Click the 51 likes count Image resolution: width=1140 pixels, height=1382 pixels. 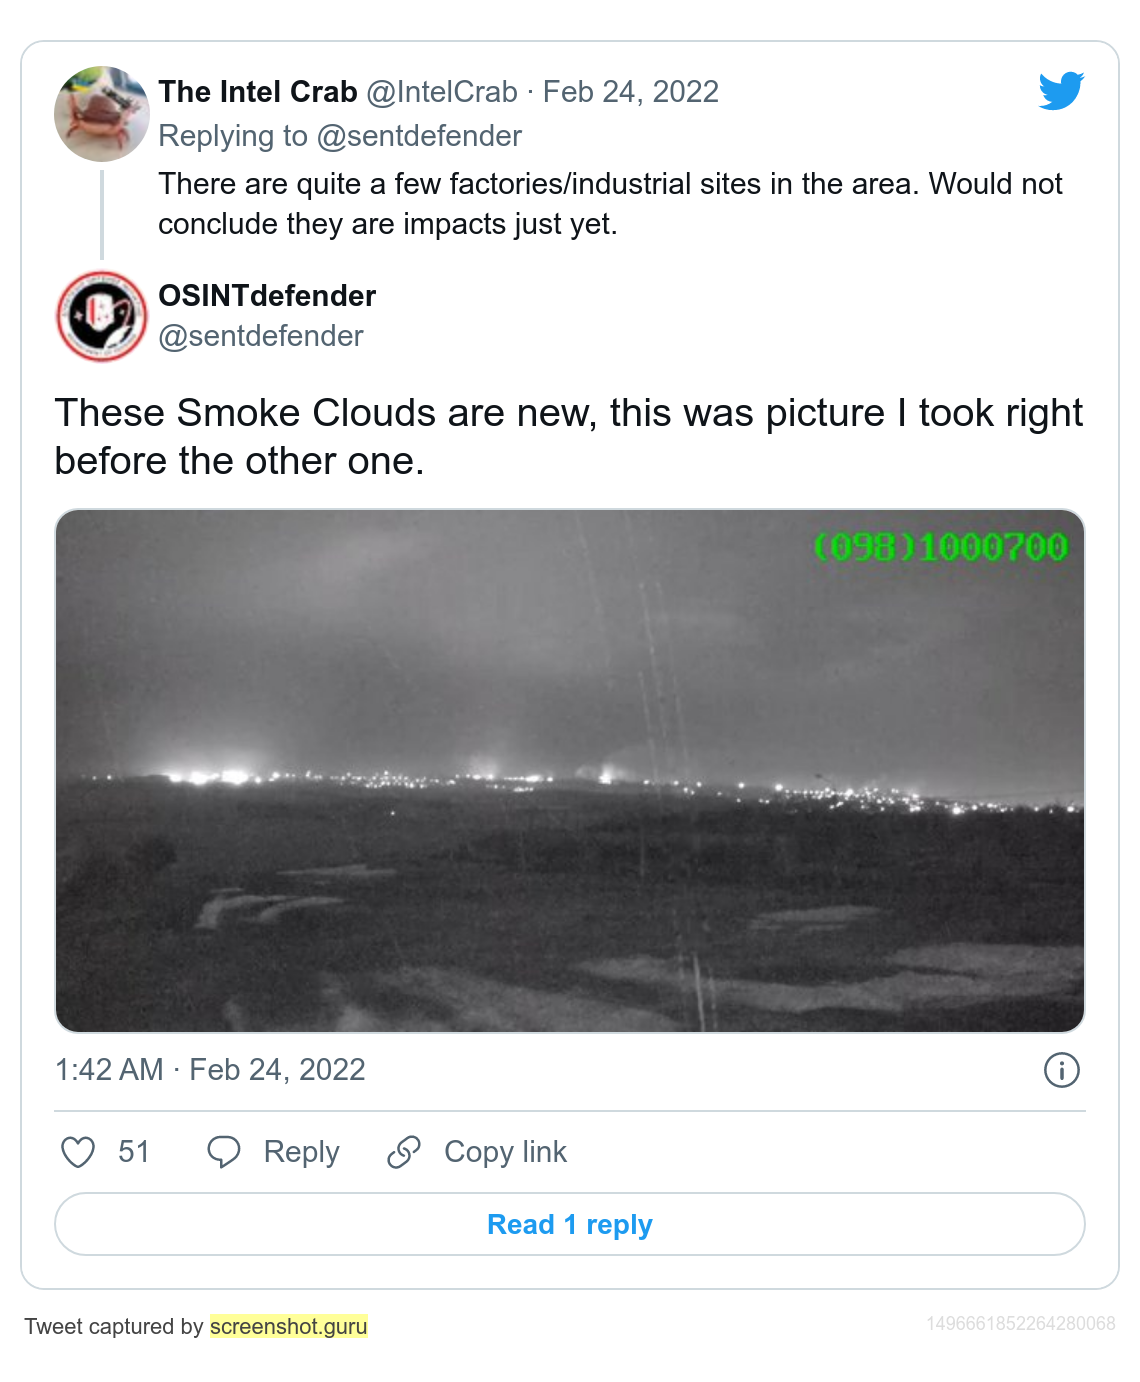click(133, 1152)
